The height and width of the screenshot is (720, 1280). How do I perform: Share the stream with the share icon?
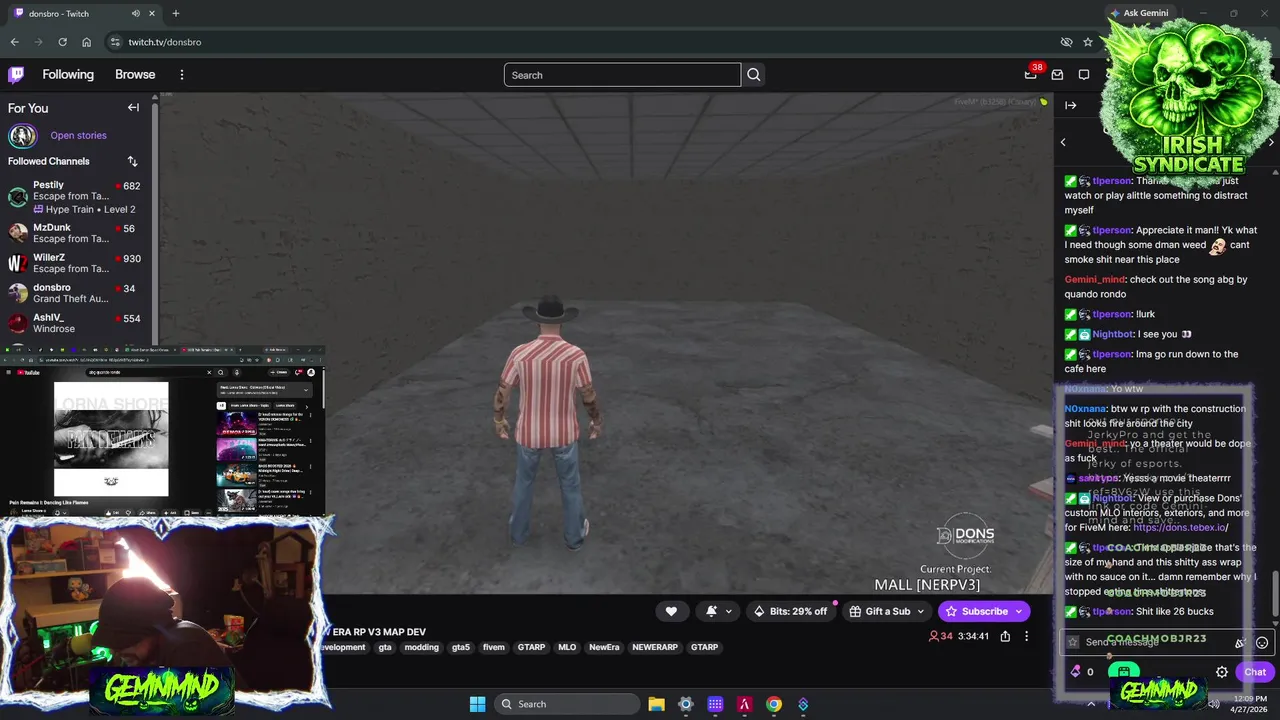1005,636
